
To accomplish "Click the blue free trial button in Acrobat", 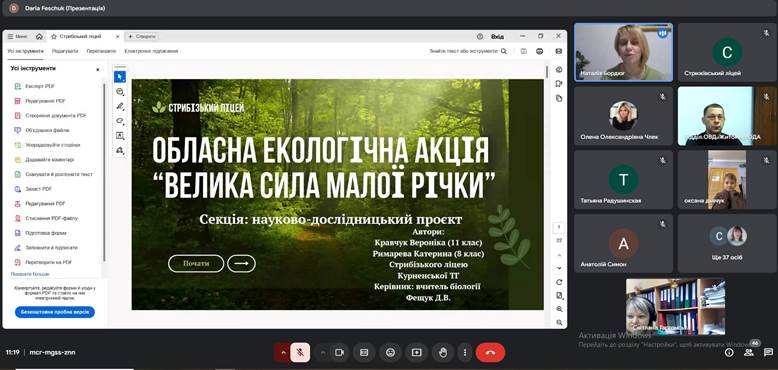I will [x=55, y=312].
